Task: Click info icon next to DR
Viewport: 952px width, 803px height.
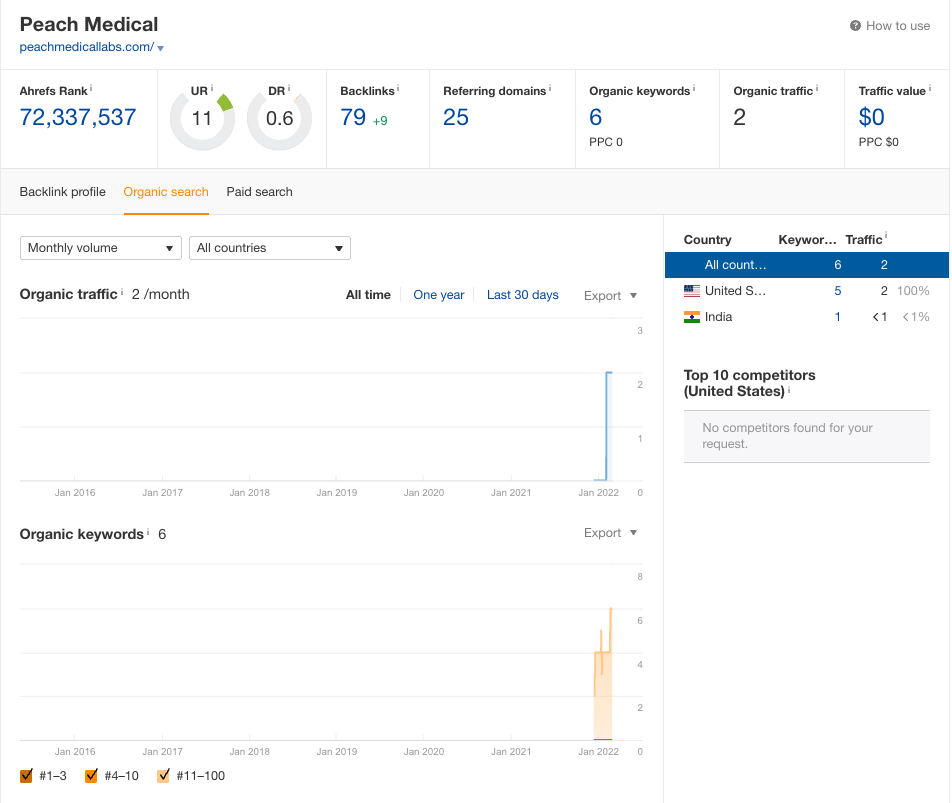Action: 289,89
